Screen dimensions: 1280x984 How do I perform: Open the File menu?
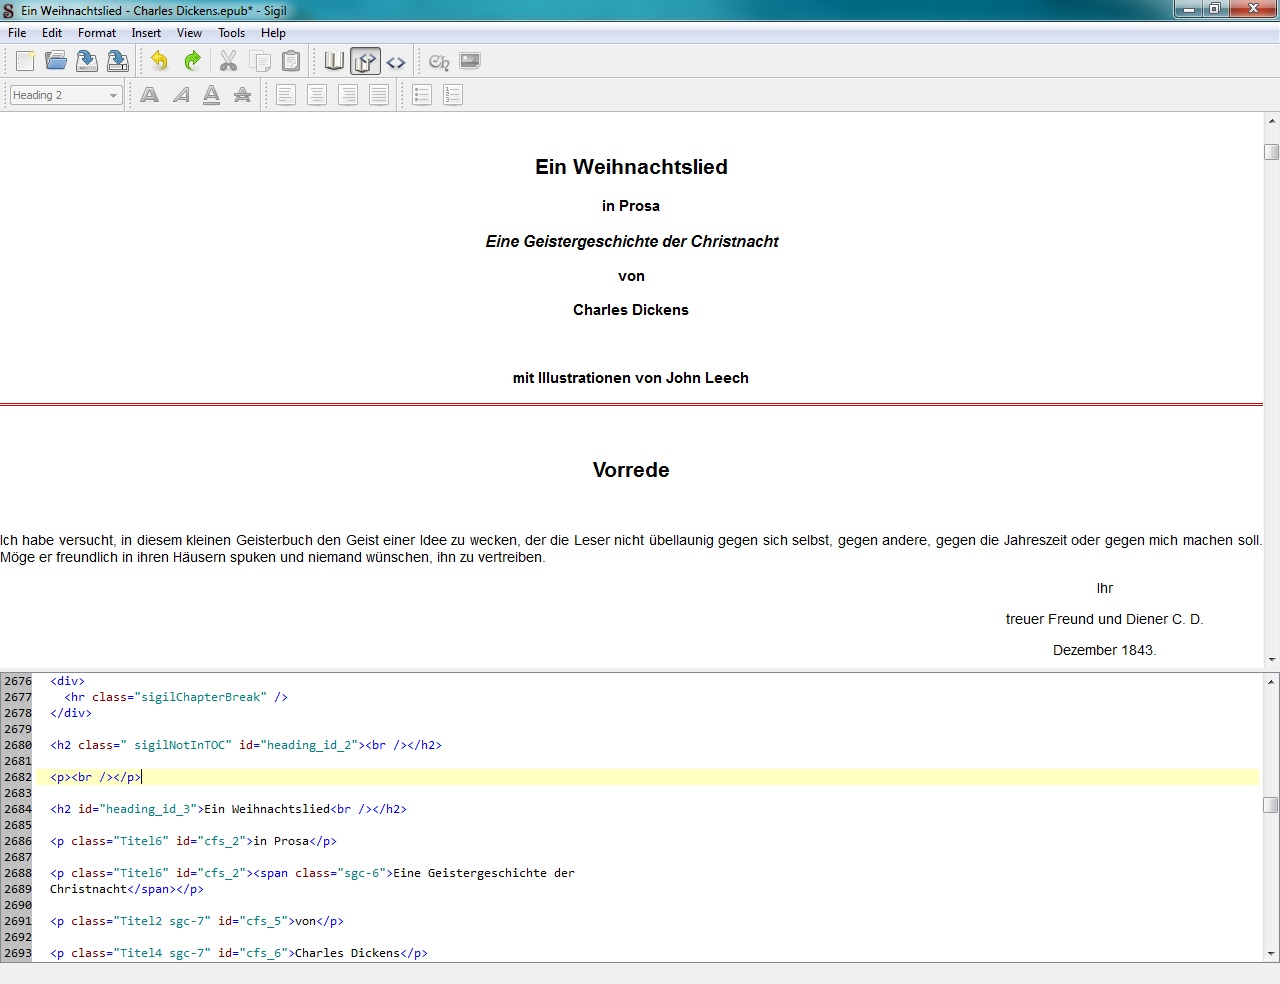click(x=17, y=33)
